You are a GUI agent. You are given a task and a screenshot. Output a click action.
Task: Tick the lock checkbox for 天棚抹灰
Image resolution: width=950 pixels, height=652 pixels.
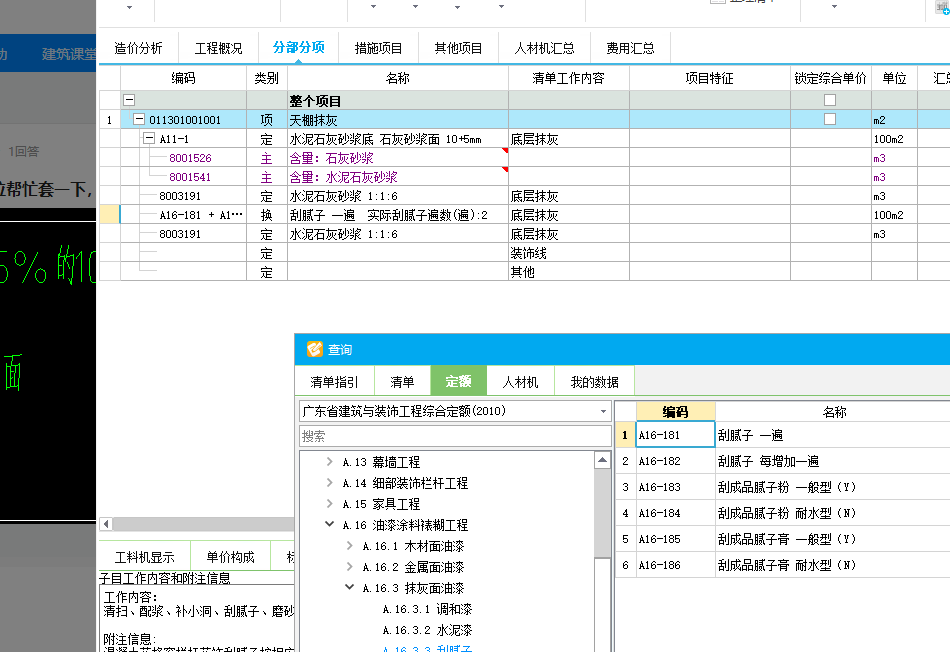[830, 119]
